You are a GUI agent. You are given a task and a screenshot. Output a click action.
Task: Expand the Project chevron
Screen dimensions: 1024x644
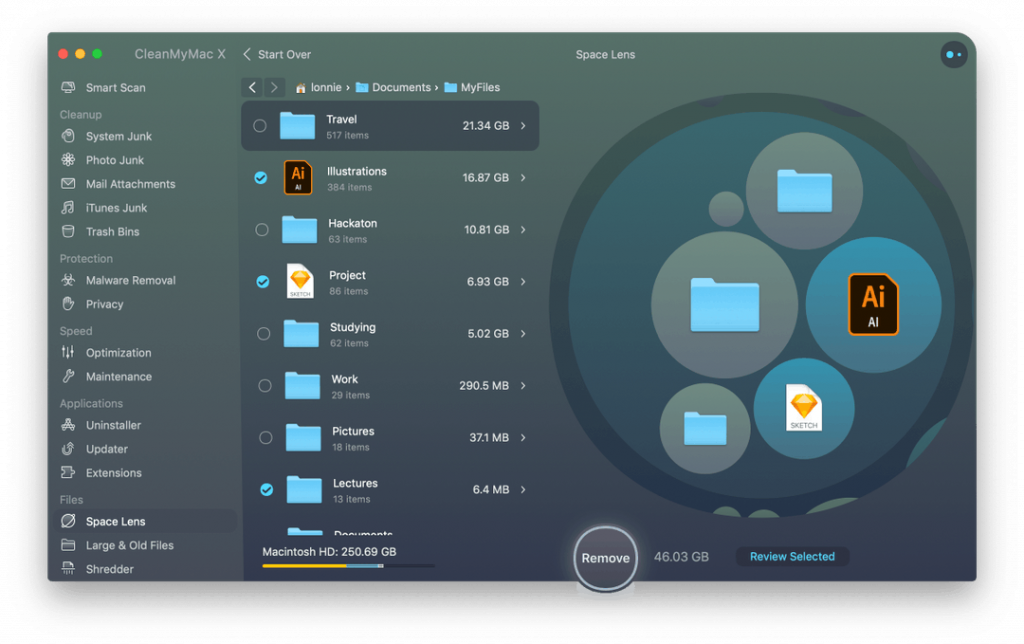click(x=523, y=282)
